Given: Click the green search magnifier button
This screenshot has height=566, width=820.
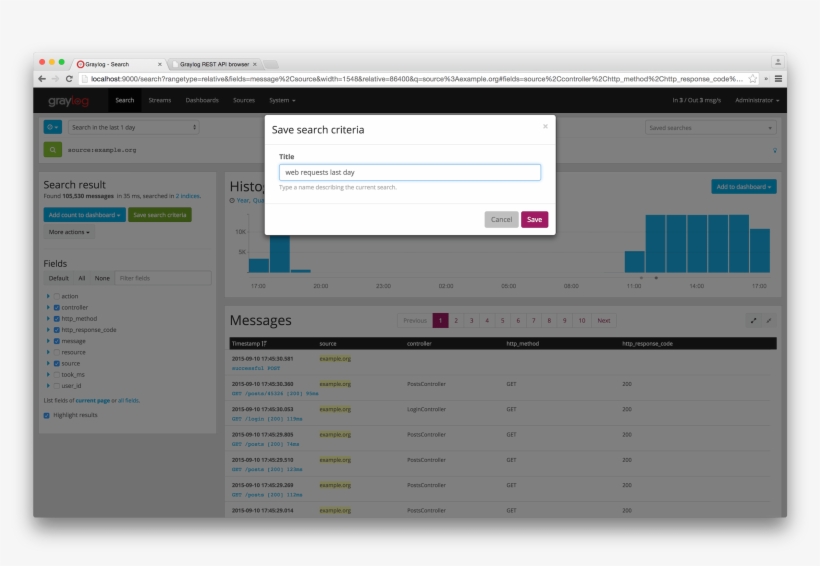Looking at the screenshot, I should pyautogui.click(x=52, y=150).
